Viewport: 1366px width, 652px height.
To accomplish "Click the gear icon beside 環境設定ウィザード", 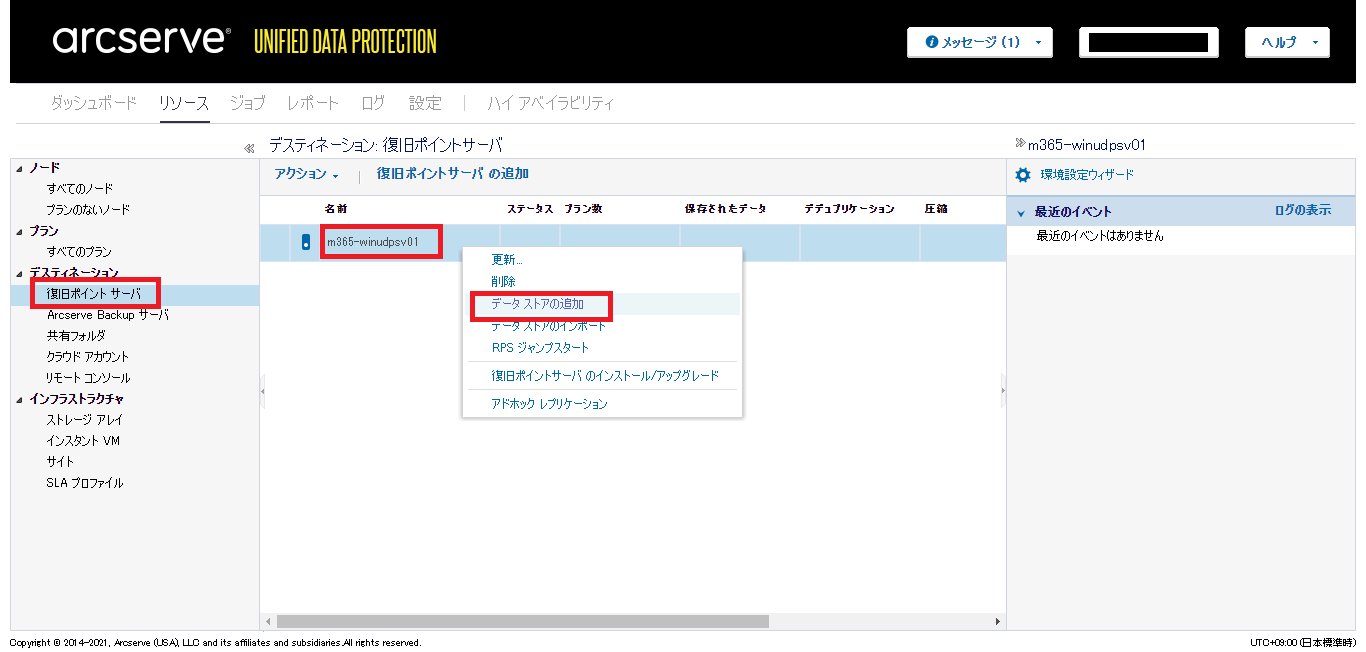I will (1022, 175).
